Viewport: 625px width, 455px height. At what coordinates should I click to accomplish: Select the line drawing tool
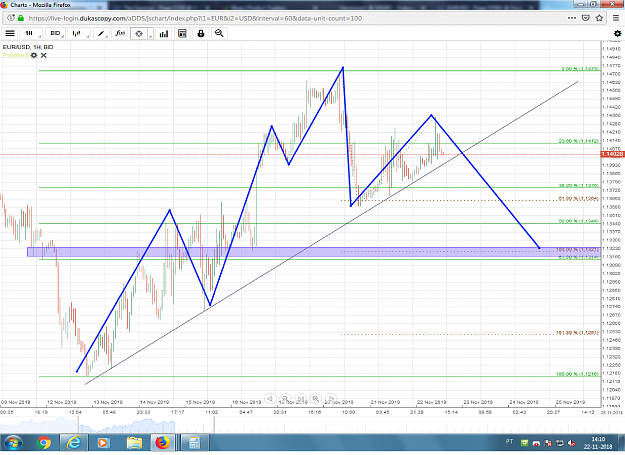(x=101, y=33)
